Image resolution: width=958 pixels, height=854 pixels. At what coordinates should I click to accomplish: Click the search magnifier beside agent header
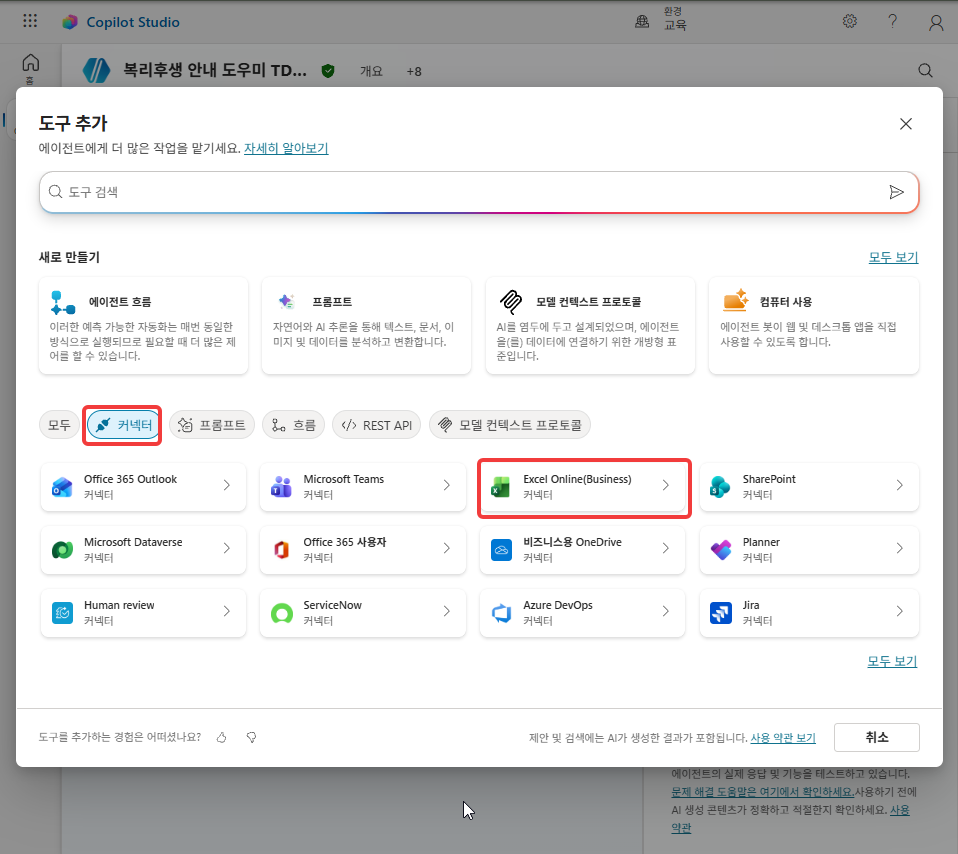pyautogui.click(x=926, y=71)
